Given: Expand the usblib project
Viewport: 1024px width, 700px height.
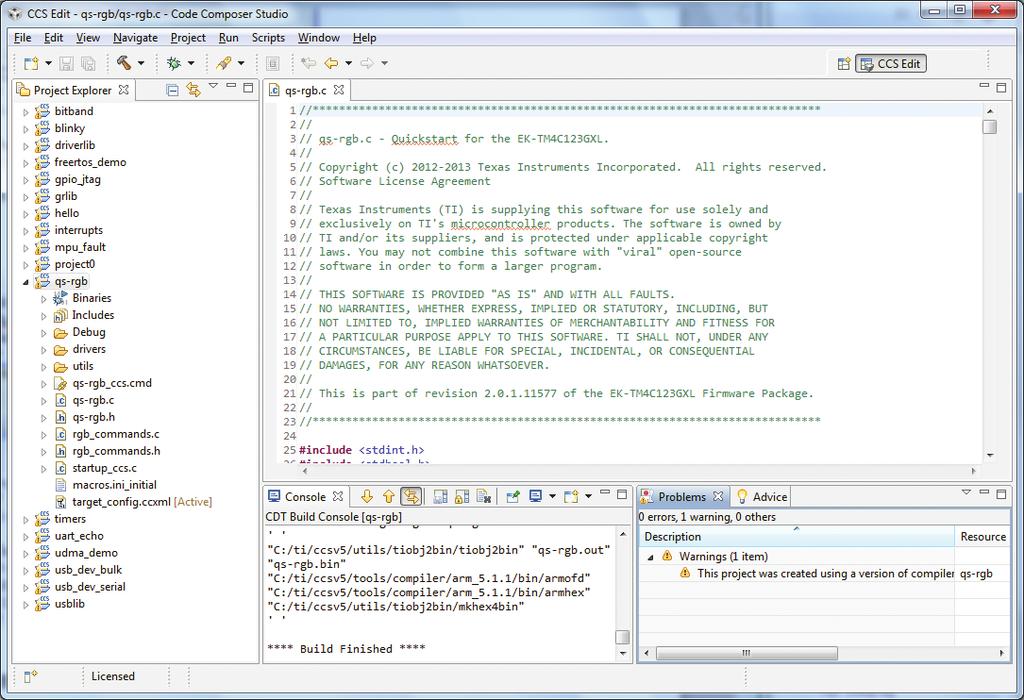Looking at the screenshot, I should (26, 605).
